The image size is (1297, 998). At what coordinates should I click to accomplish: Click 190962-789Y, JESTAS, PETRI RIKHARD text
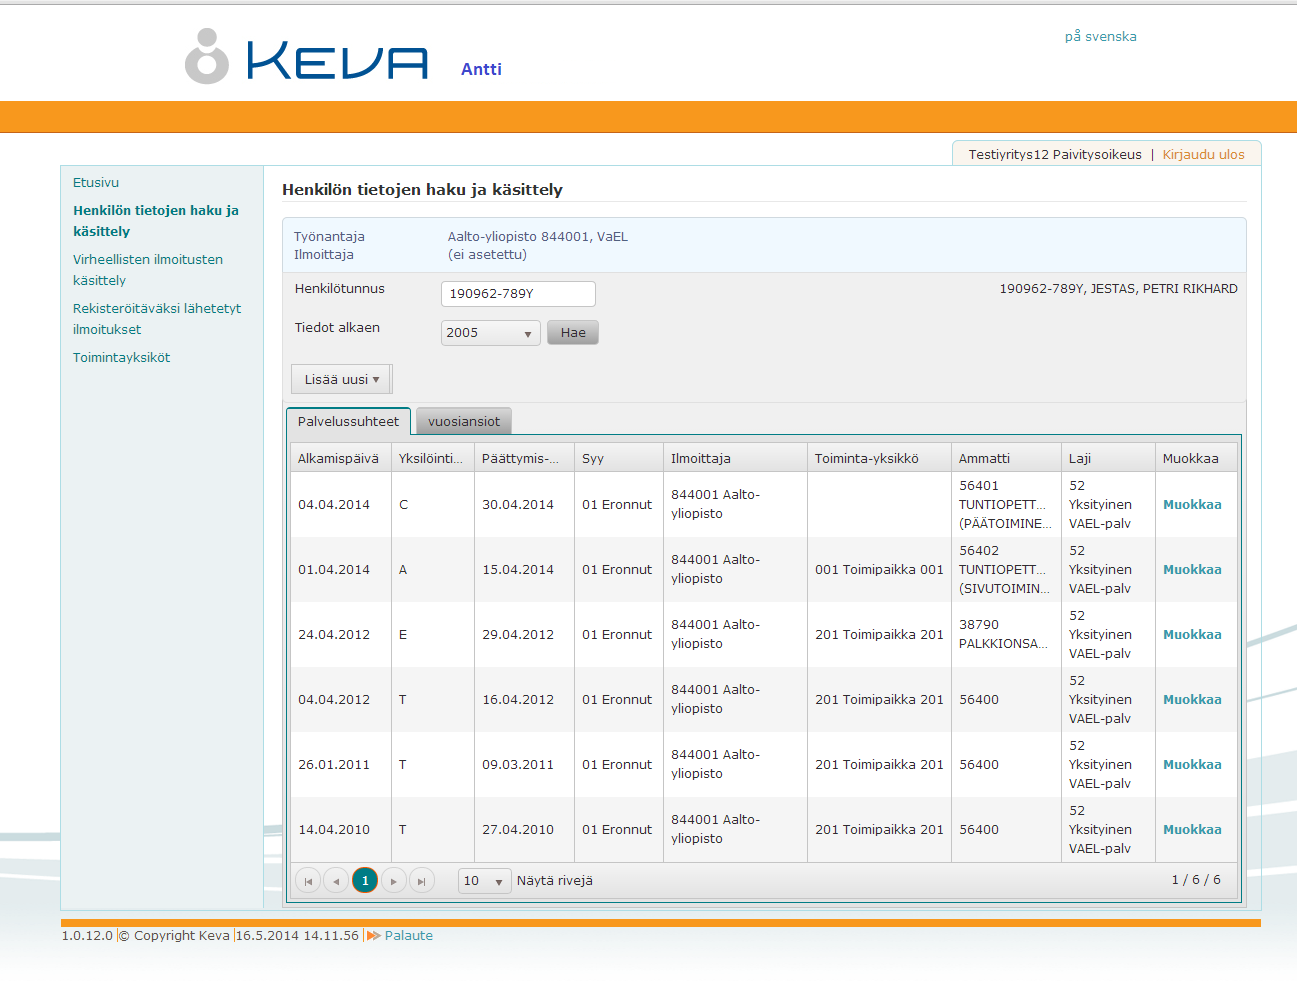tap(1118, 289)
